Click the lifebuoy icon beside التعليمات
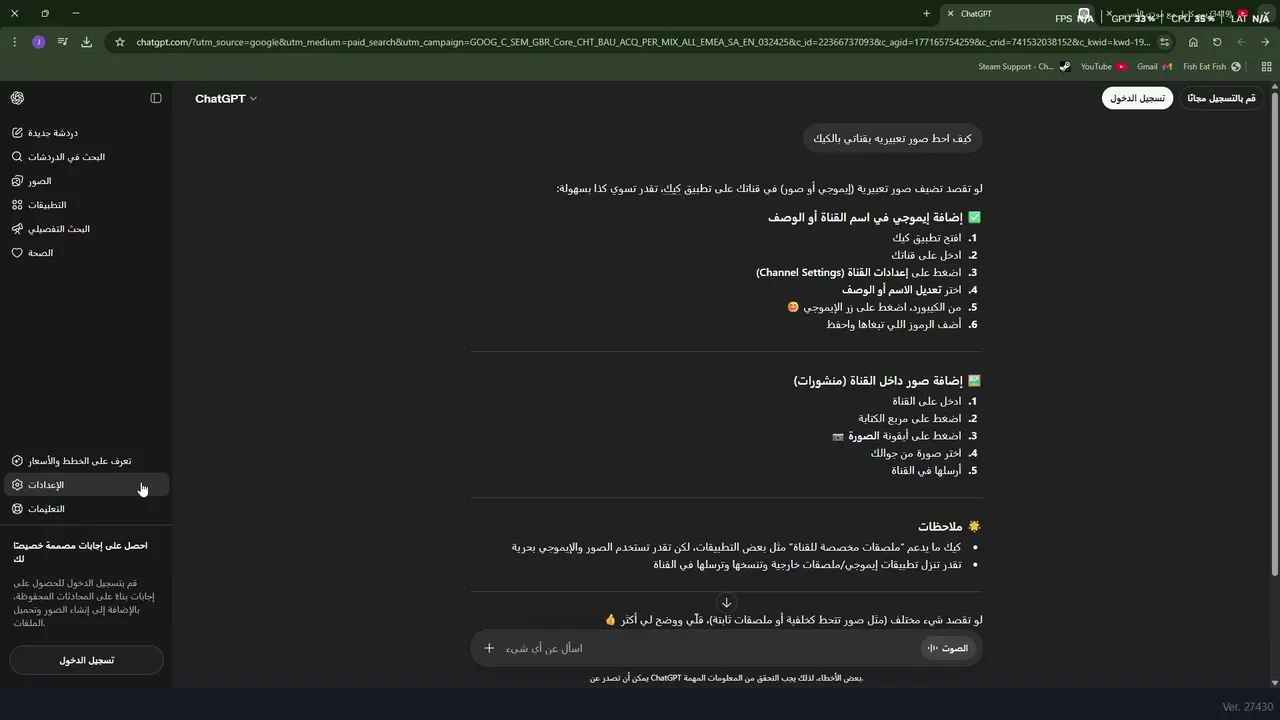The width and height of the screenshot is (1280, 720). (x=17, y=509)
